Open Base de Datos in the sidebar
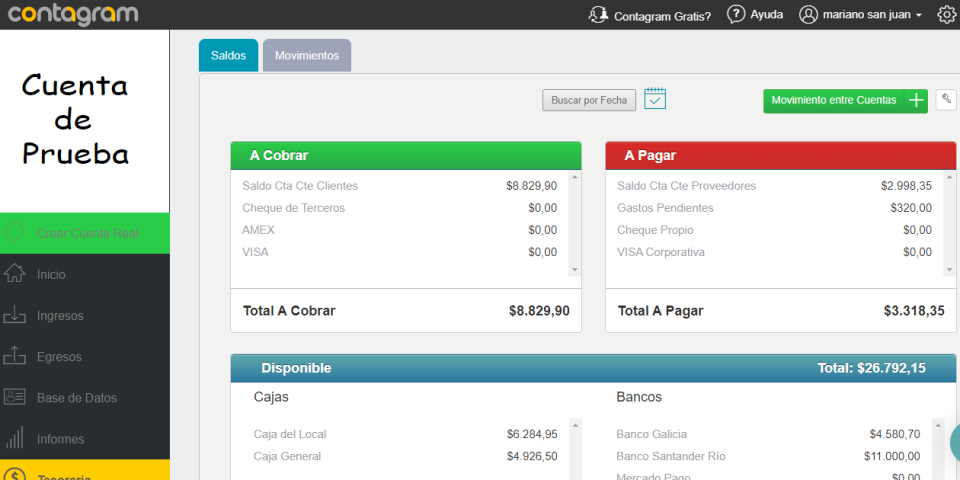The height and width of the screenshot is (480, 960). click(85, 397)
